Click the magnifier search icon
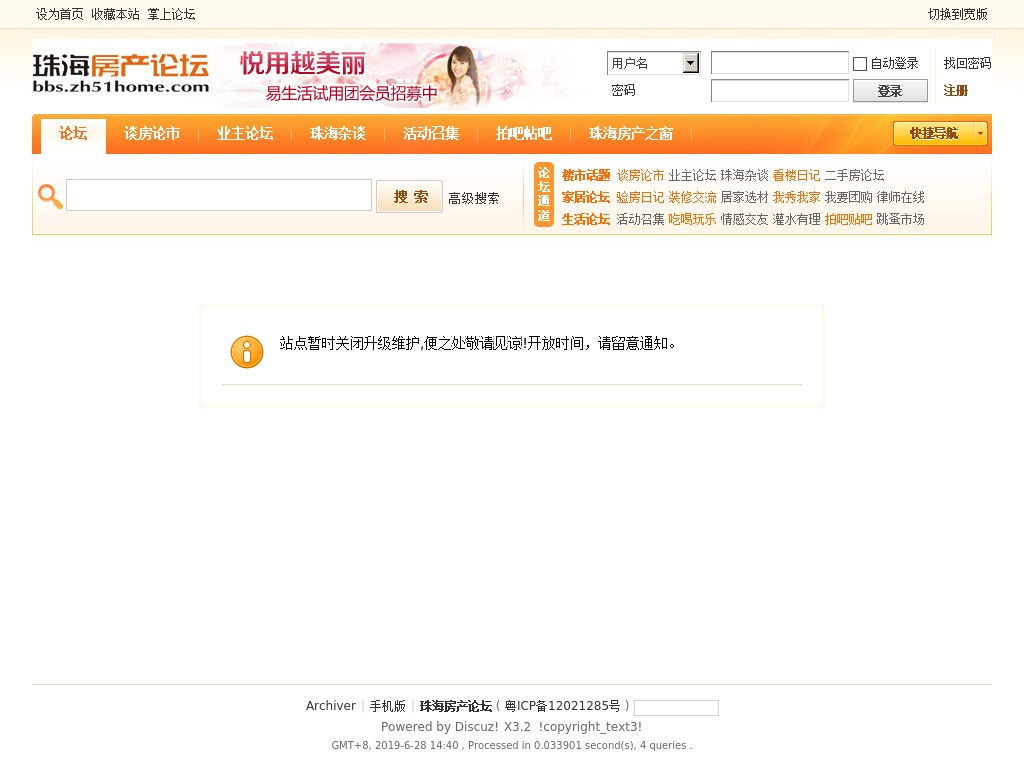Viewport: 1024px width, 775px height. pos(50,196)
